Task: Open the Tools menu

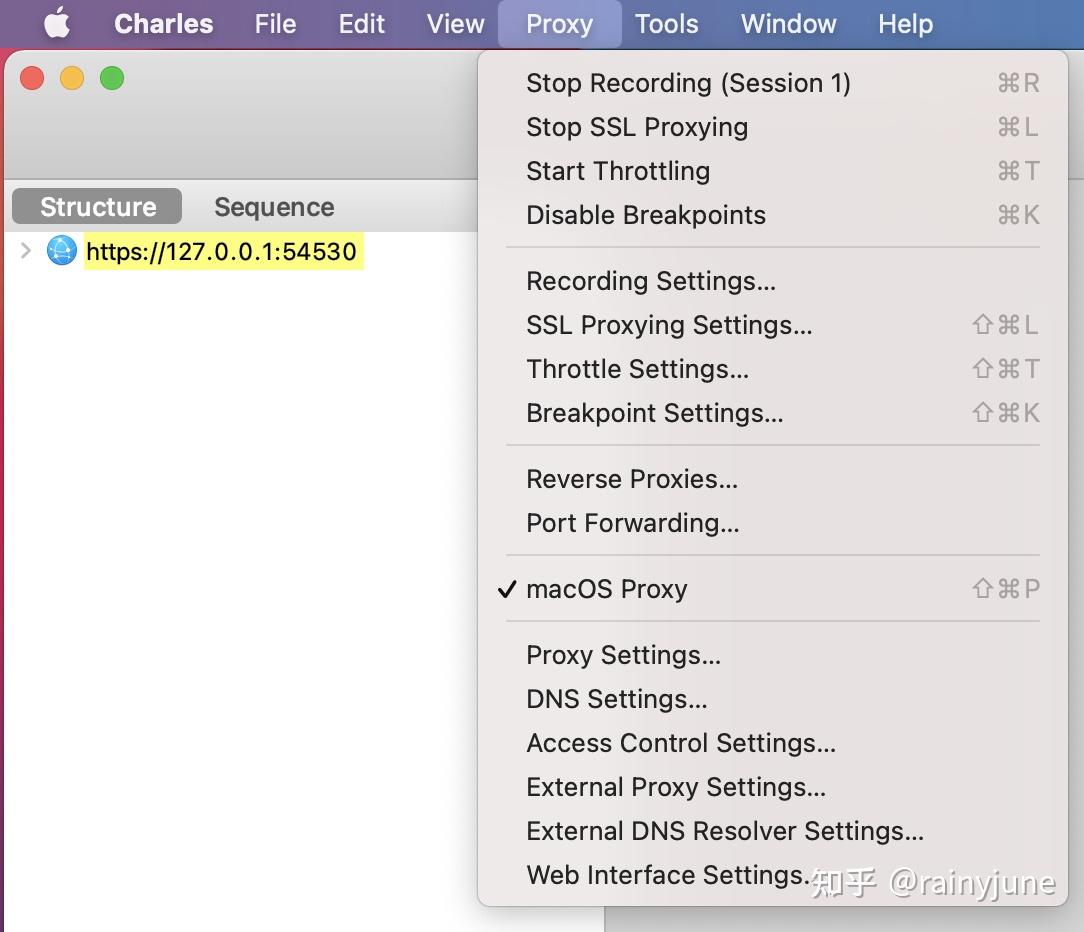Action: (x=666, y=24)
